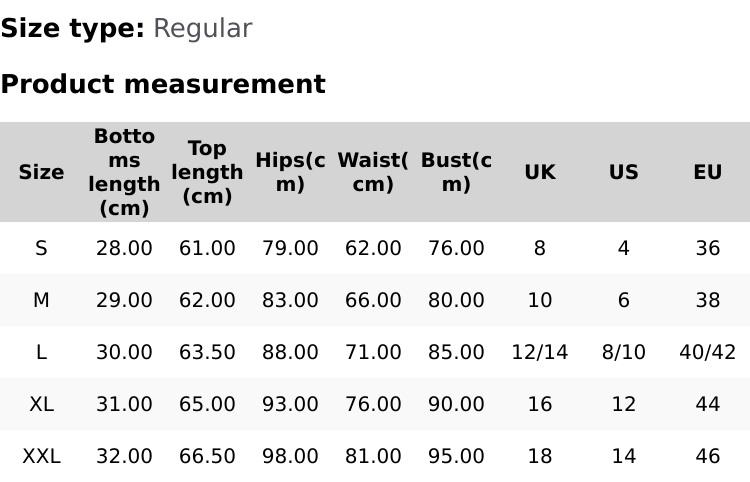Click the 8/10 US size cell
This screenshot has width=750, height=482.
click(624, 352)
